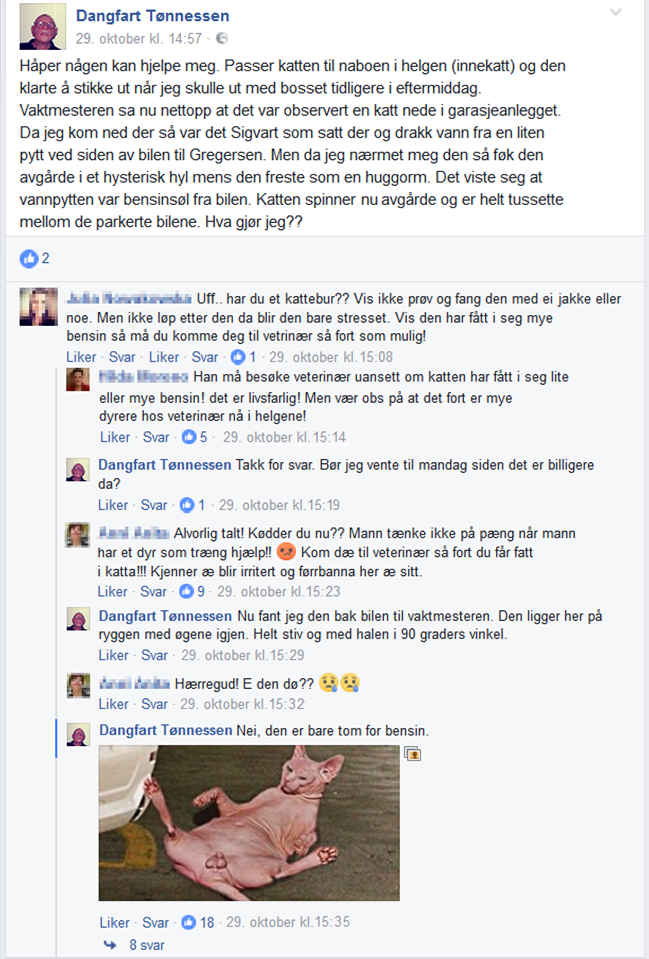
Task: Click the album icon beside cat photo
Action: coord(413,754)
